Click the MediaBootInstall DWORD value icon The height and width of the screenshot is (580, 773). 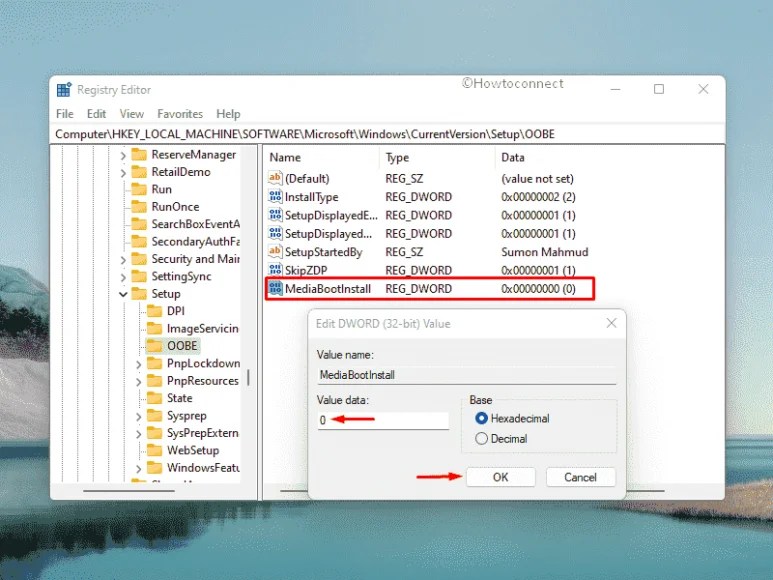click(275, 288)
